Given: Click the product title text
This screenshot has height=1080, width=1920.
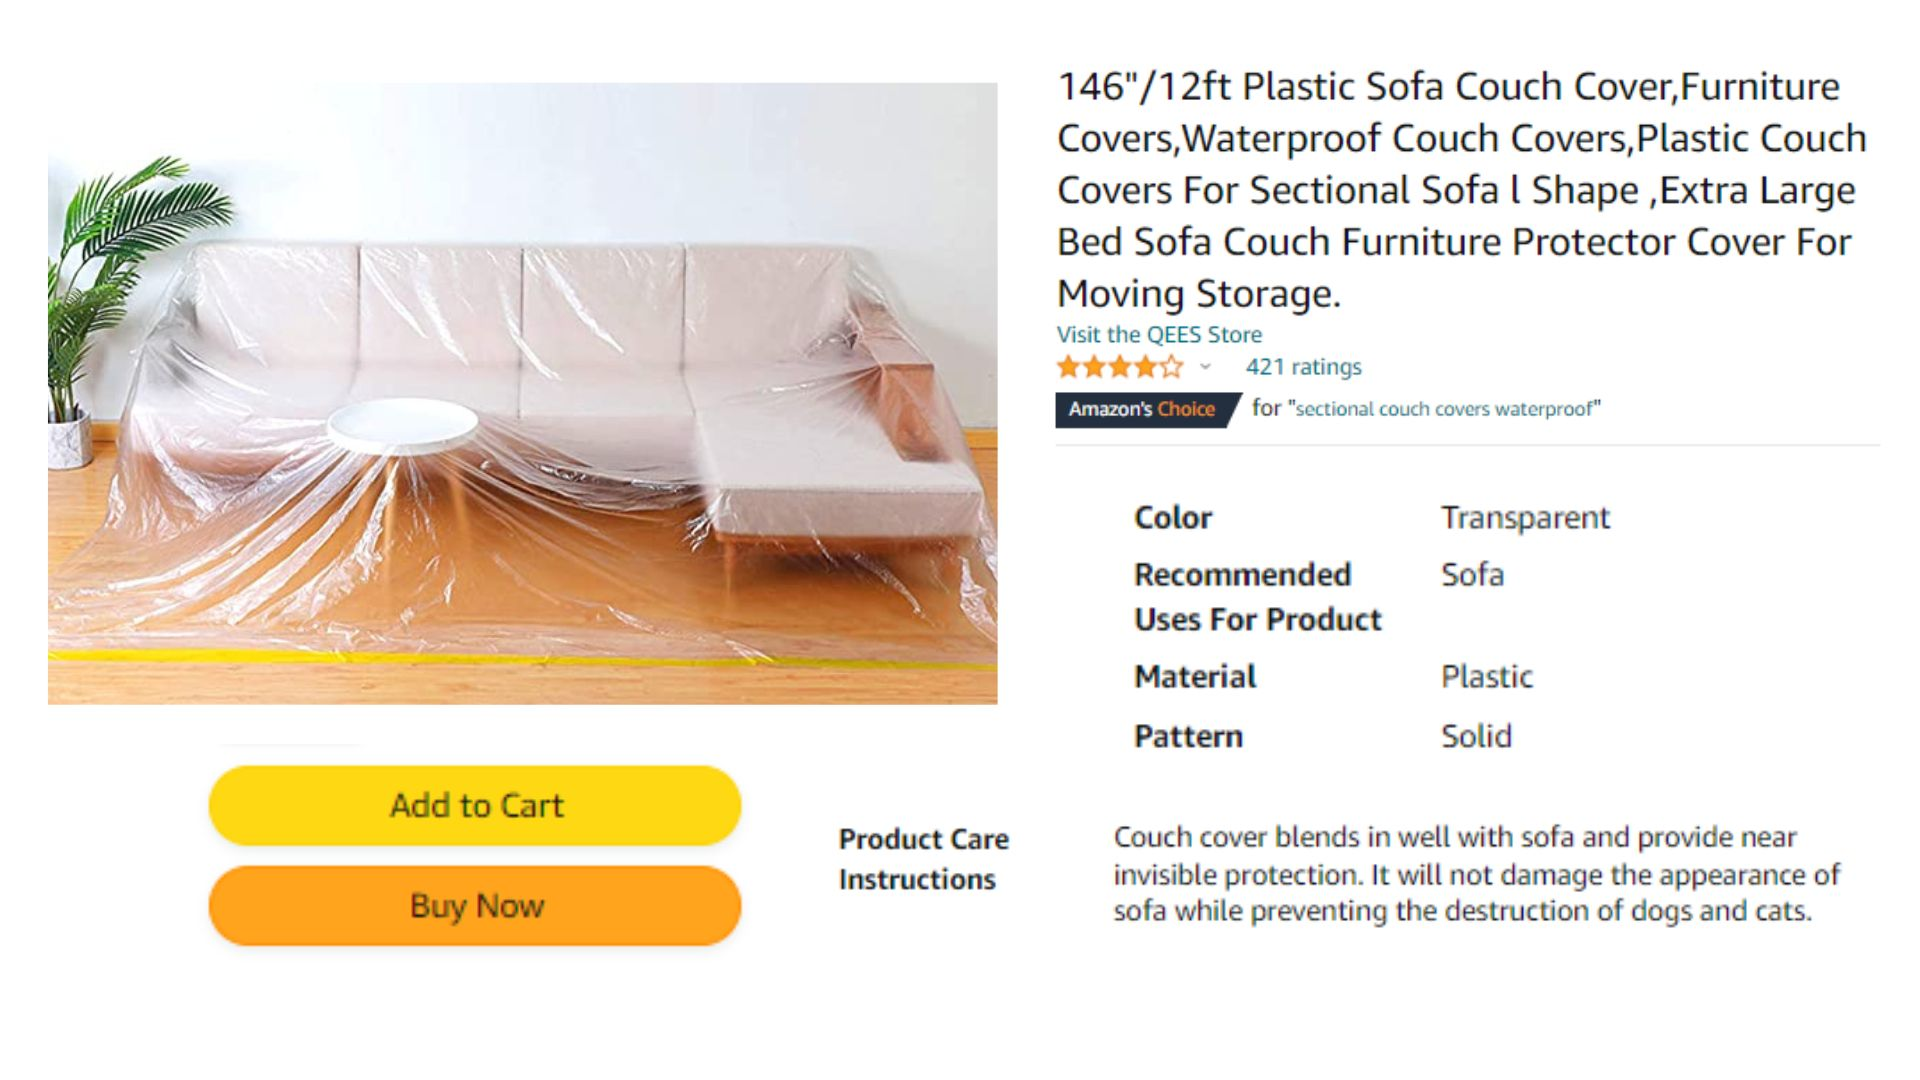Looking at the screenshot, I should point(1462,190).
